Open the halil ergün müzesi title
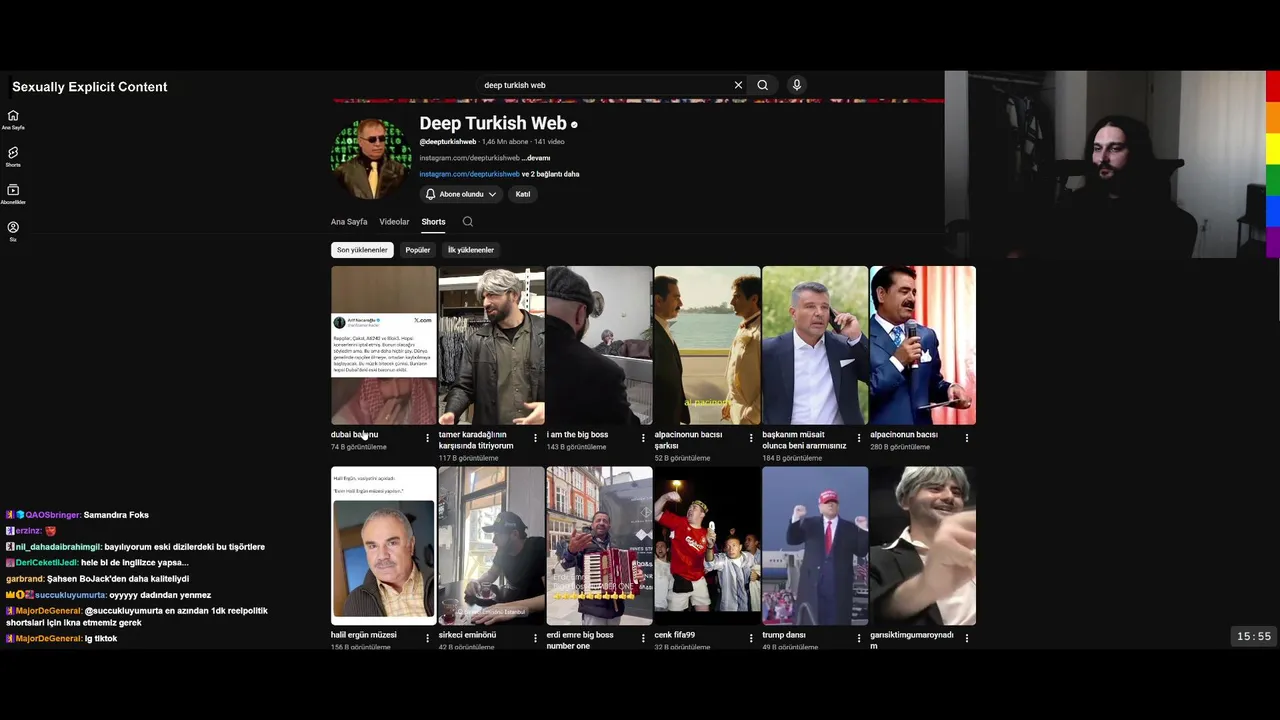The width and height of the screenshot is (1280, 720). 364,635
